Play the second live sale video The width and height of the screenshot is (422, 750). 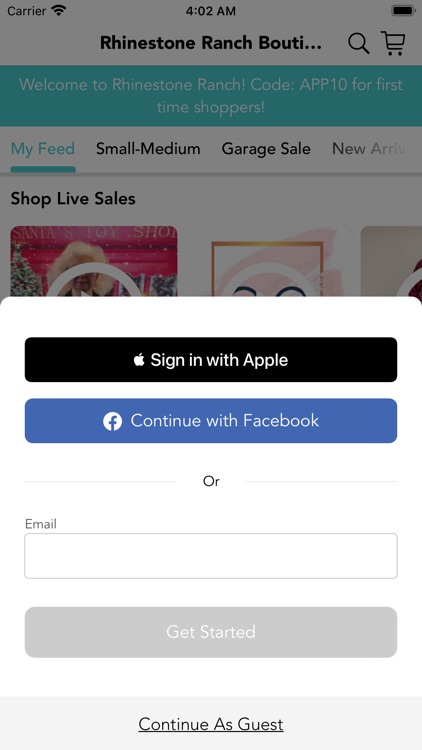coord(269,262)
